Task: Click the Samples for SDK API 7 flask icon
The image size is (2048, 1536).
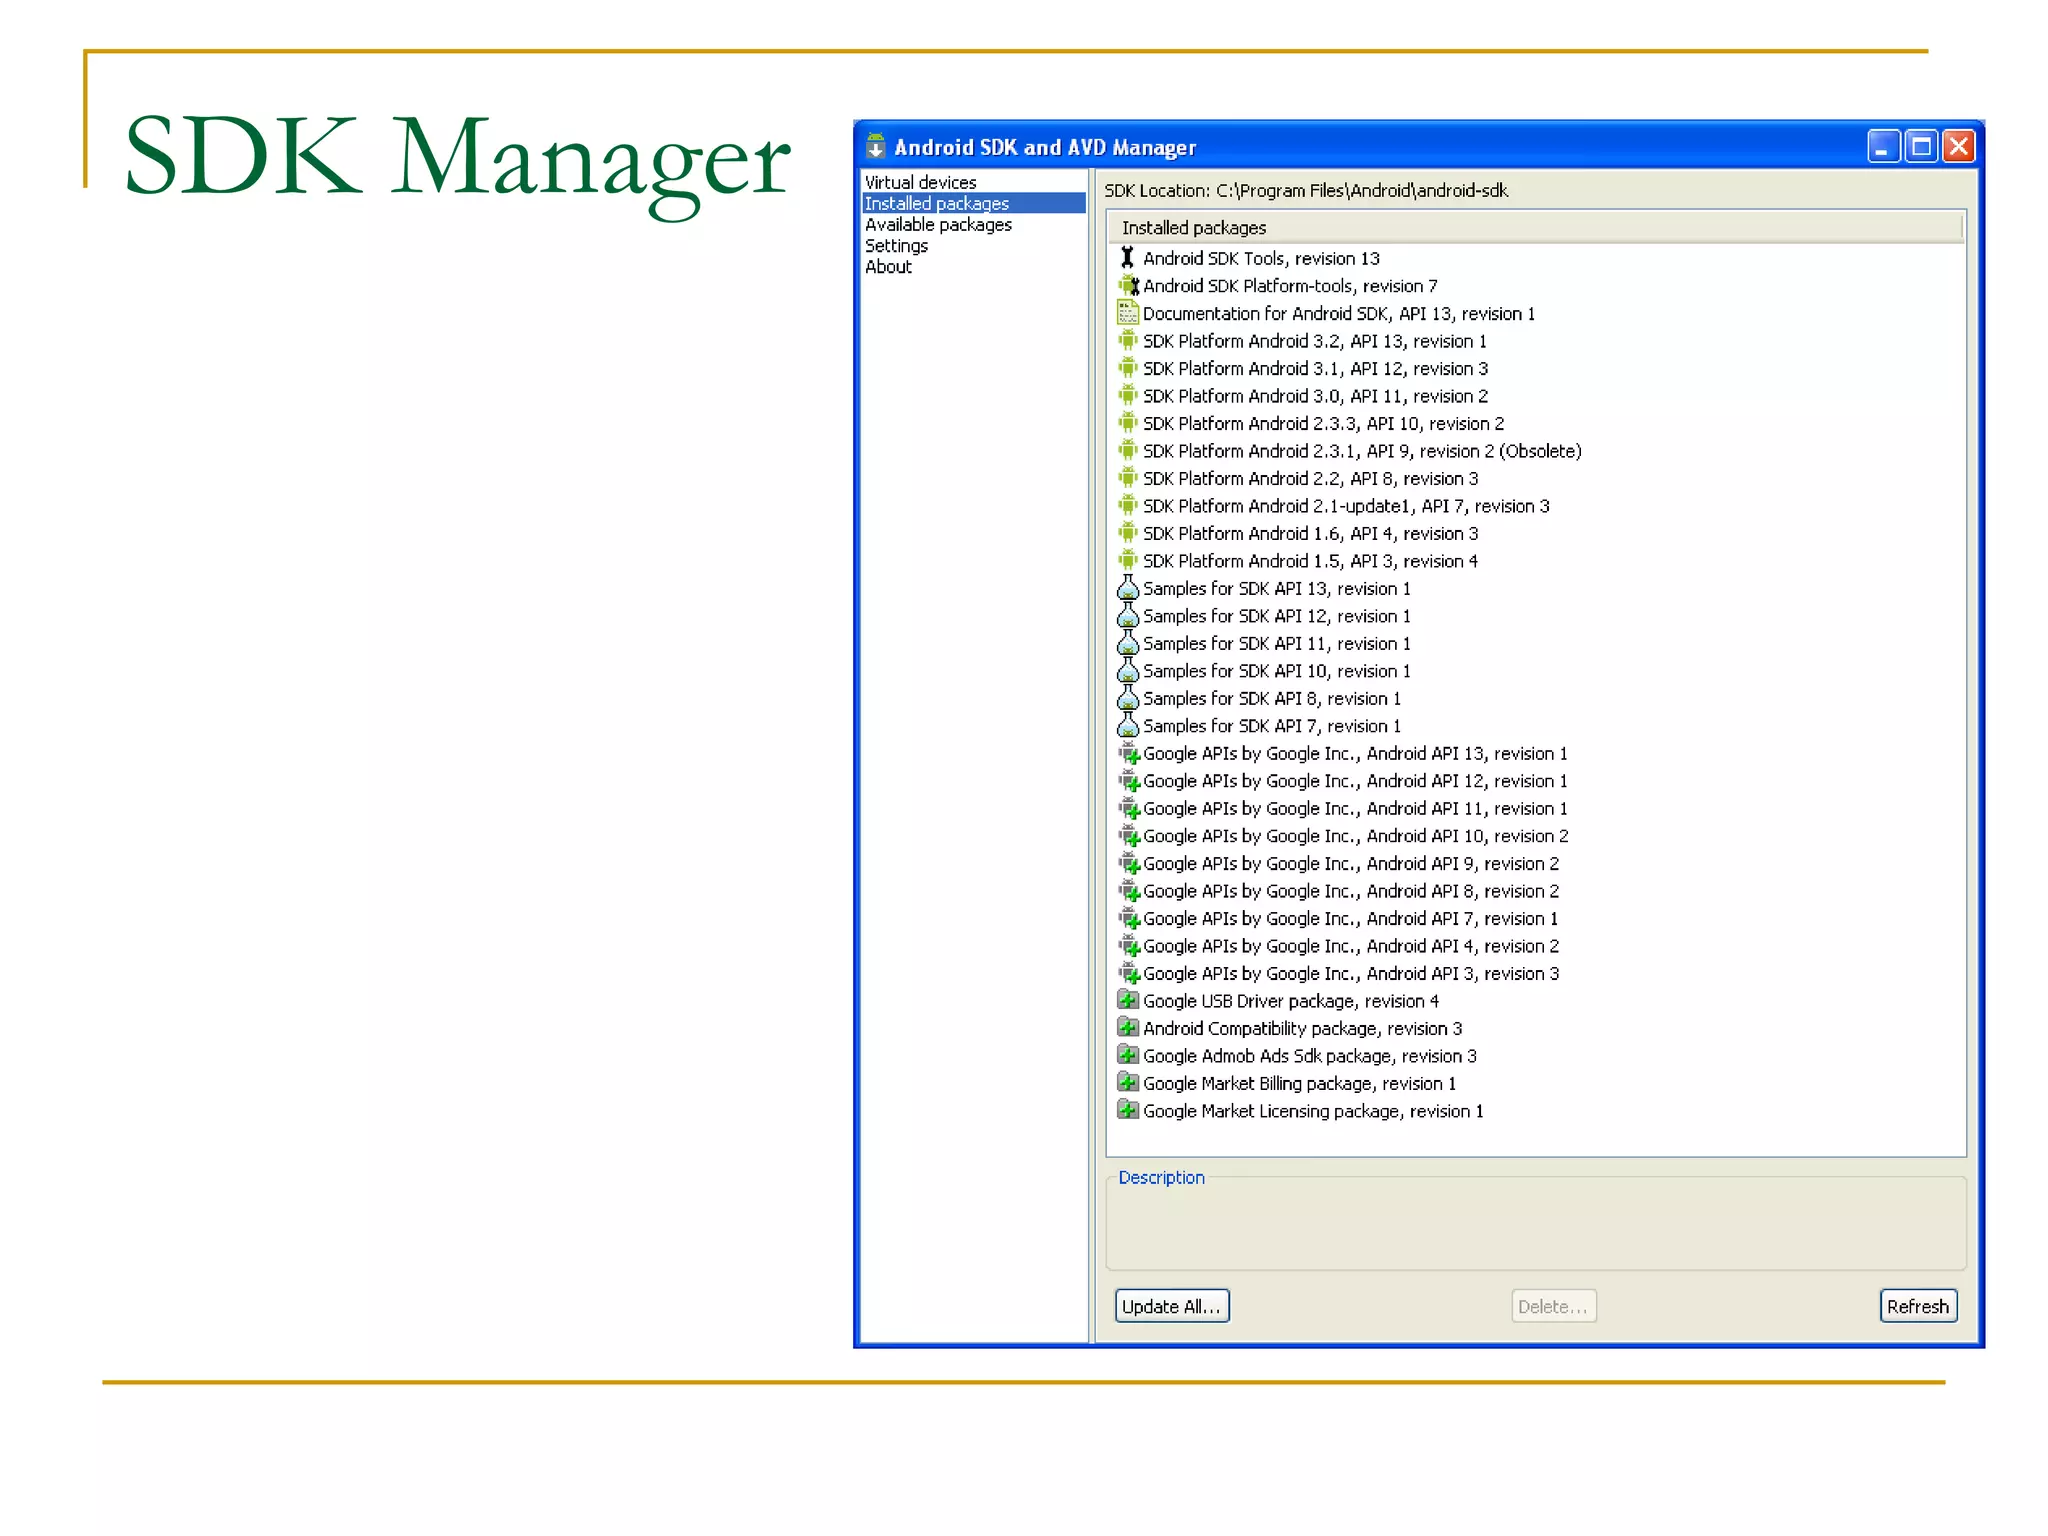Action: pos(1128,726)
